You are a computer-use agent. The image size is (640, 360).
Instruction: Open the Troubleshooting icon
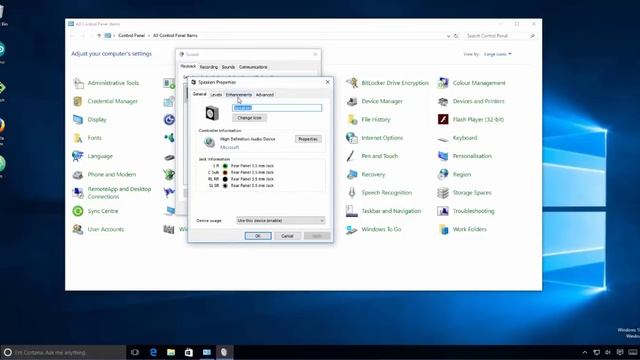443,211
